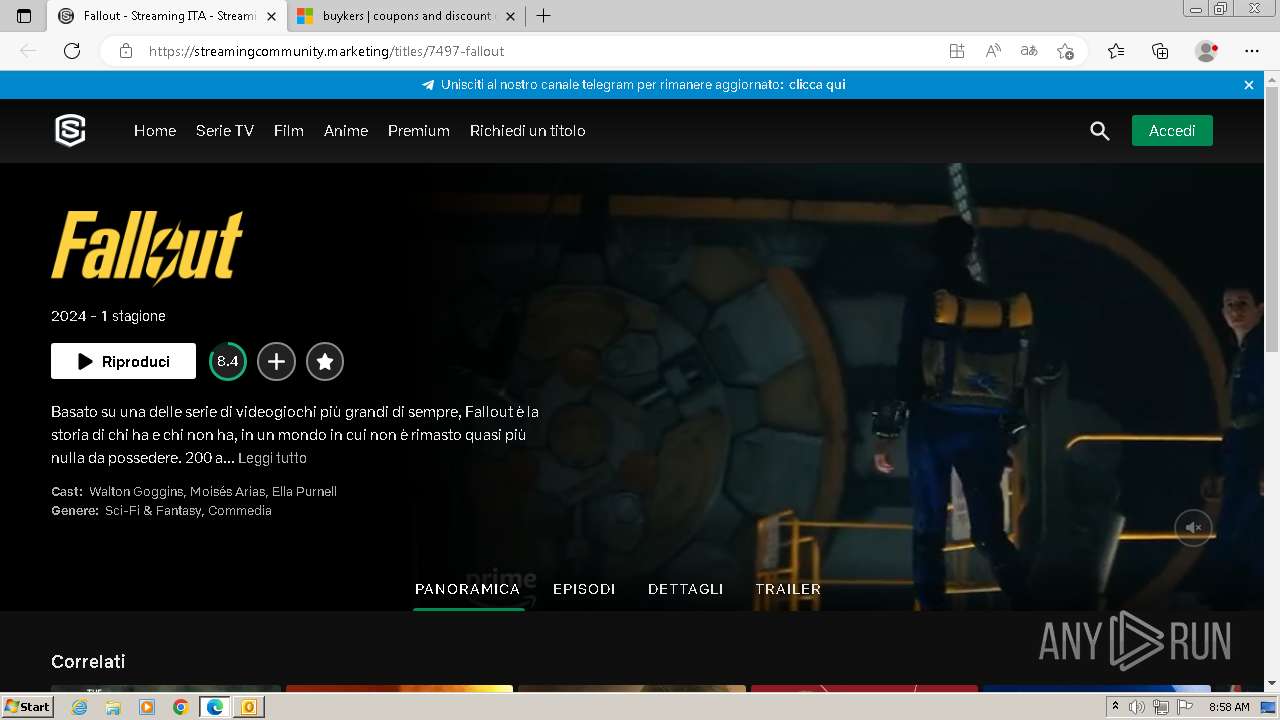This screenshot has width=1280, height=720.
Task: Click the system tray volume icon
Action: (1136, 707)
